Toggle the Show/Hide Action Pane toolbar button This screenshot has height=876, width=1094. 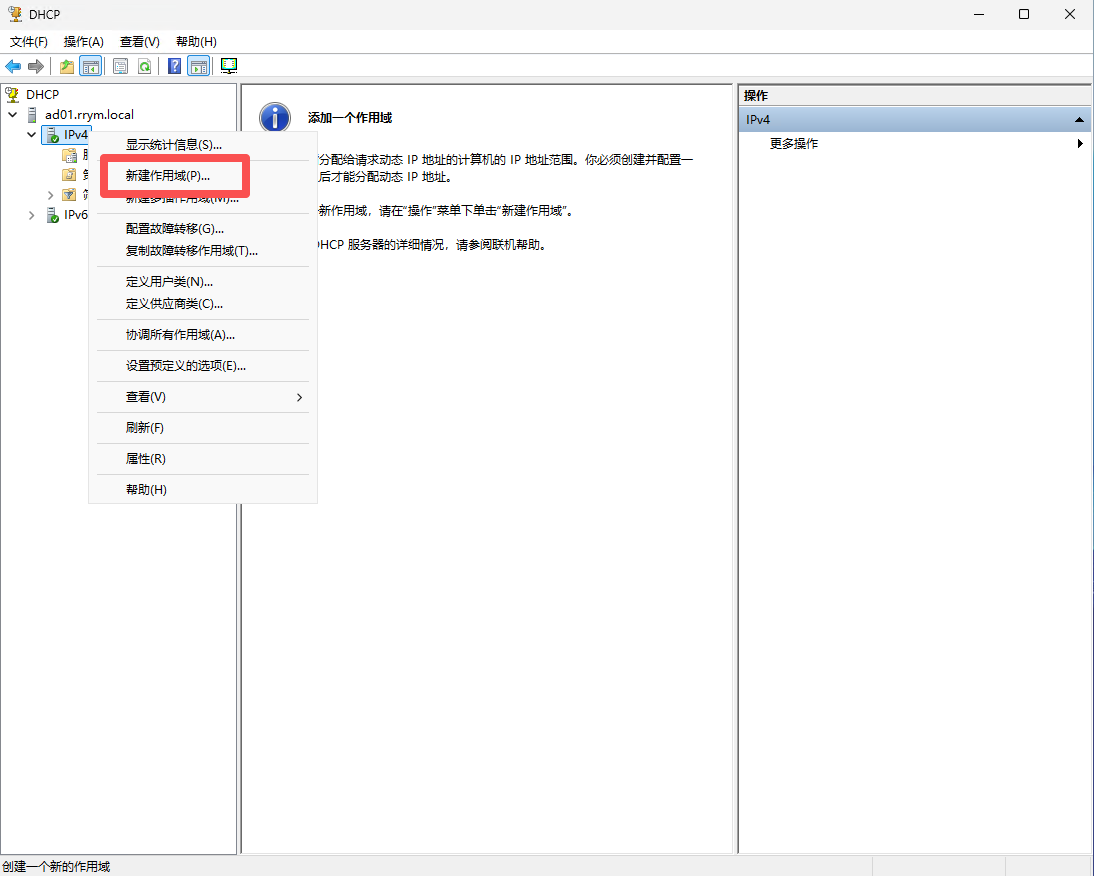pos(198,66)
